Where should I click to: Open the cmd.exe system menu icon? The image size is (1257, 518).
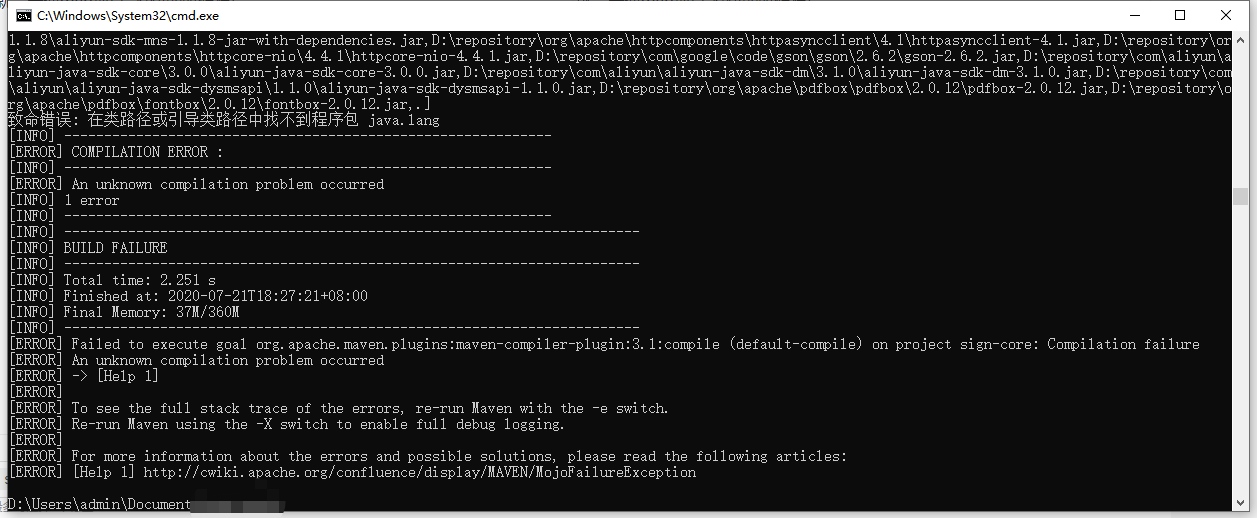coord(21,15)
